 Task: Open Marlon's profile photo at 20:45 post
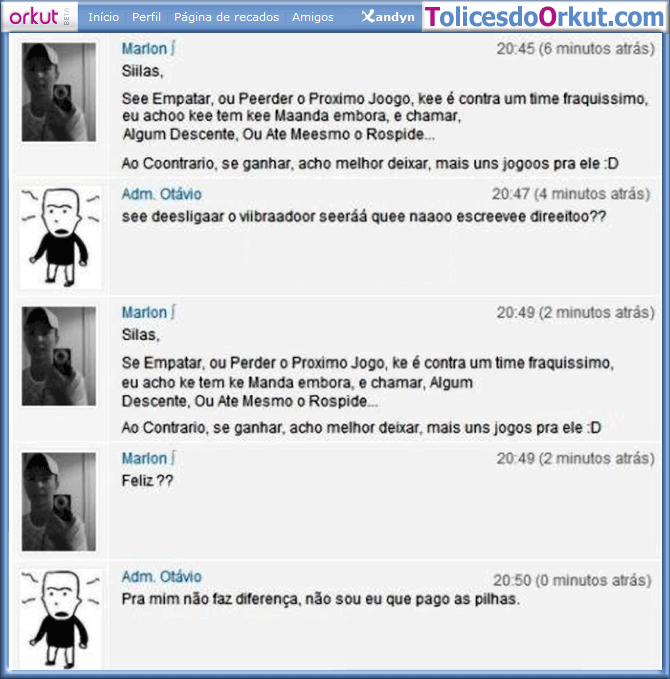[x=59, y=92]
